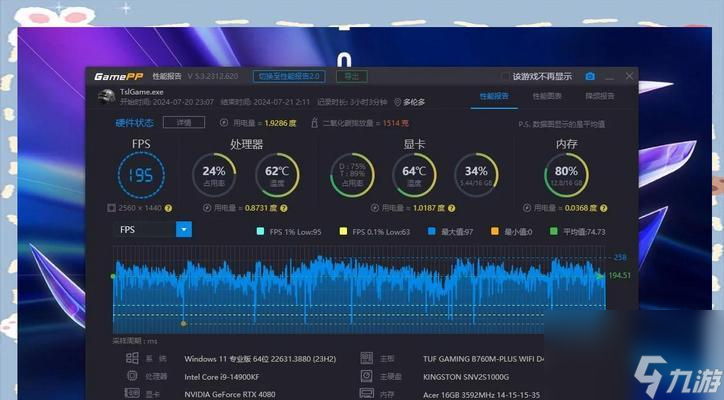Image resolution: width=724 pixels, height=400 pixels.
Task: Click the Windows 11 专业版 64位 text
Action: 260,359
